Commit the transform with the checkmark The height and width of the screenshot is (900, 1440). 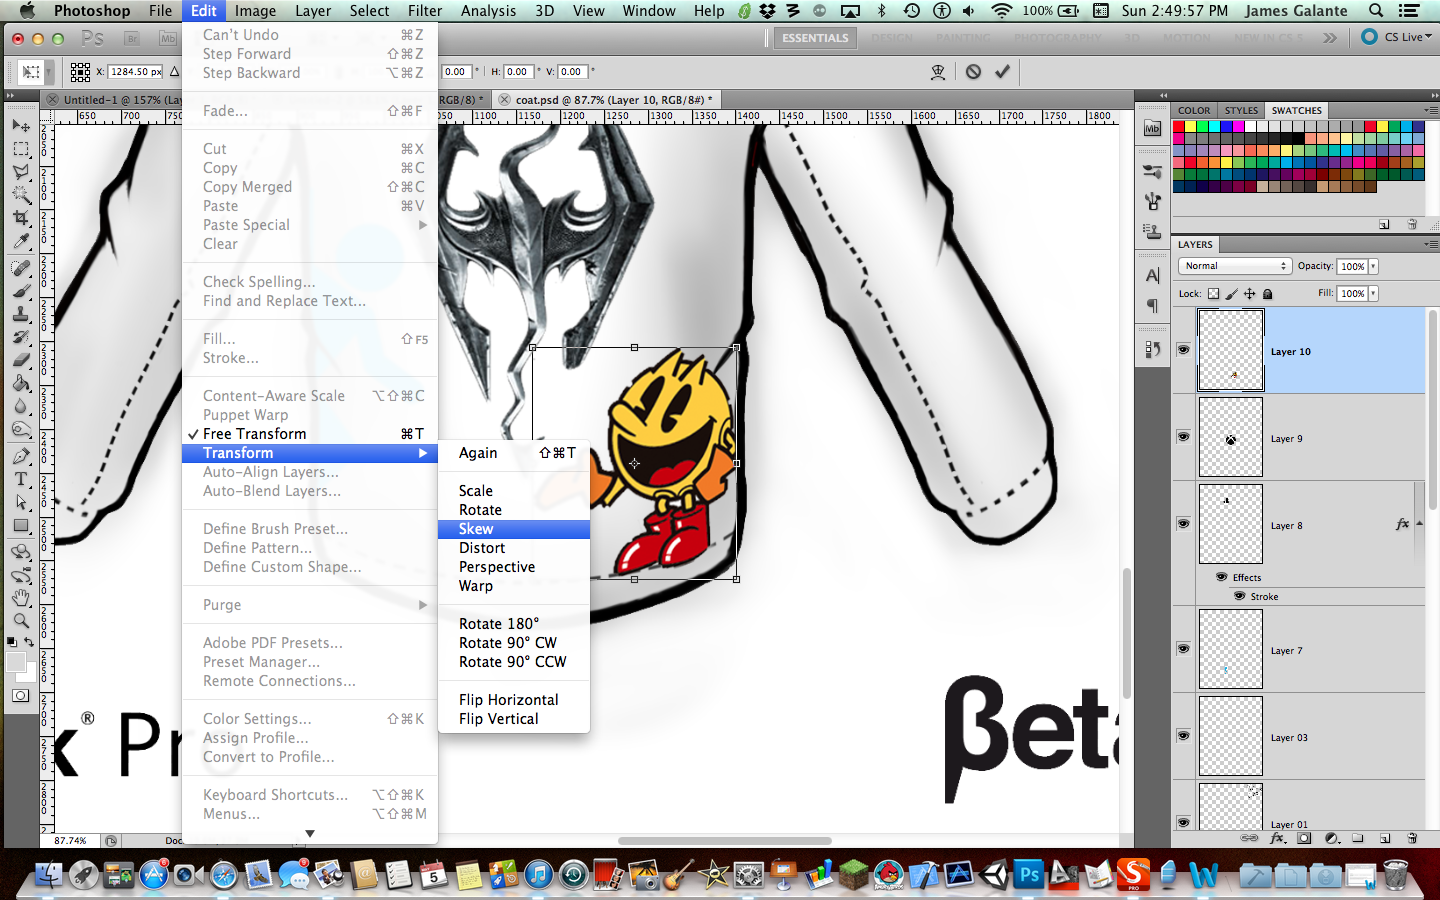click(1002, 71)
